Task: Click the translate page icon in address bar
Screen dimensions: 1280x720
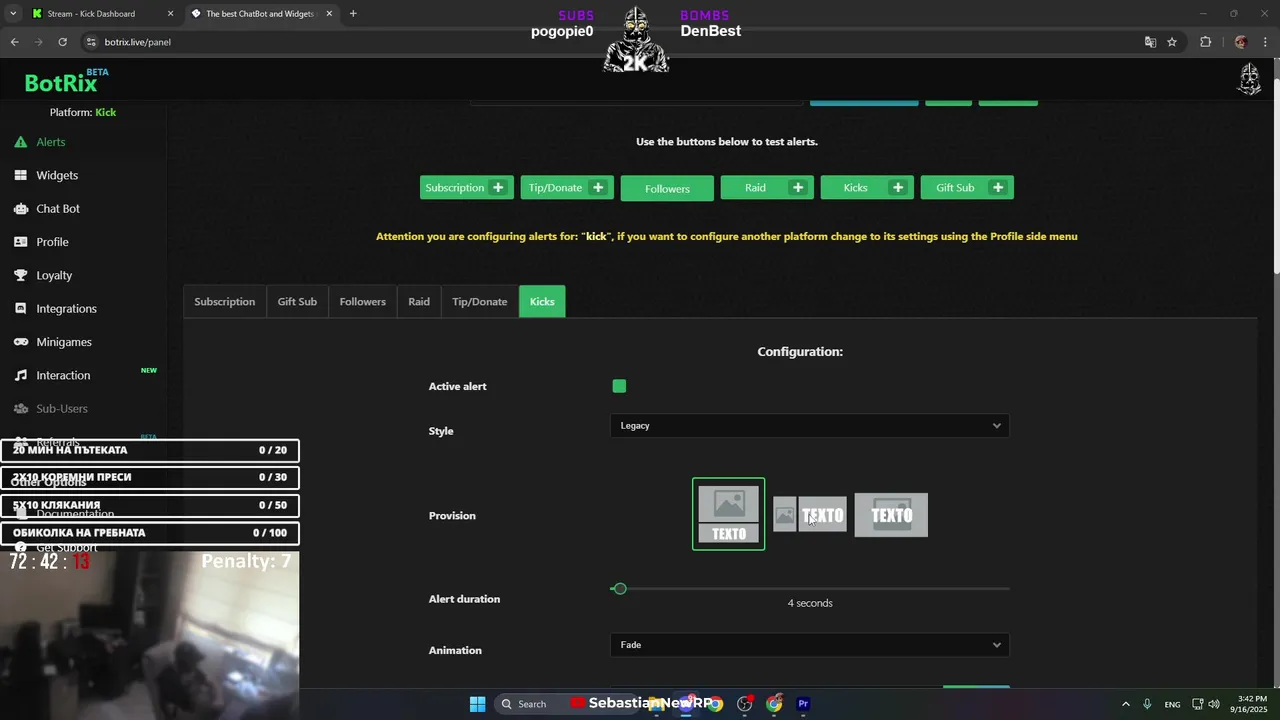Action: pyautogui.click(x=1150, y=42)
